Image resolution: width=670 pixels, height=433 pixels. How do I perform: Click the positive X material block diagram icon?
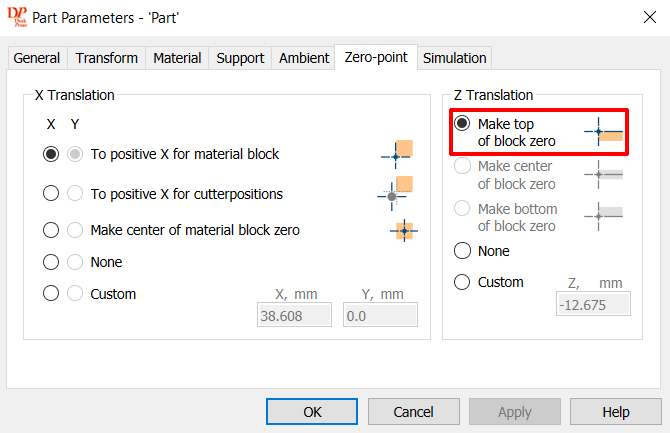click(397, 153)
